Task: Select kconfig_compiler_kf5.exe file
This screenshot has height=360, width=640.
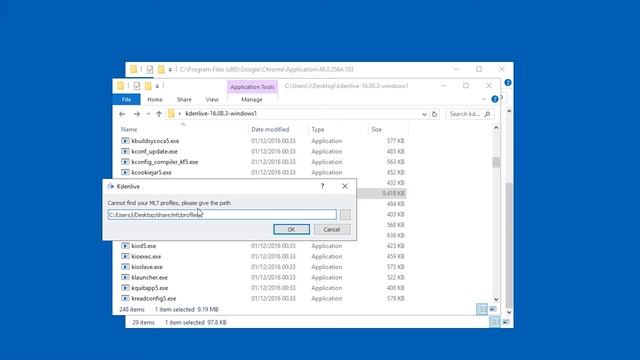Action: click(x=164, y=162)
